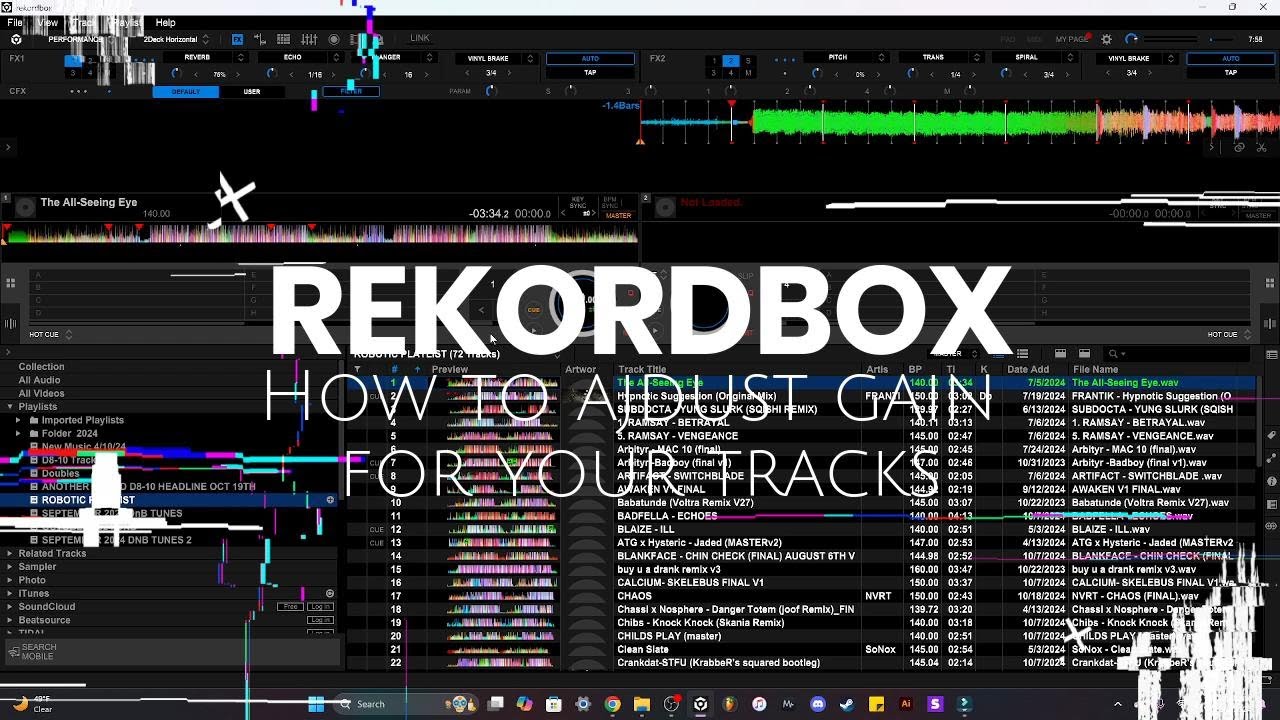Open the settings gear icon
Screen dimensions: 1280x720
(1106, 39)
